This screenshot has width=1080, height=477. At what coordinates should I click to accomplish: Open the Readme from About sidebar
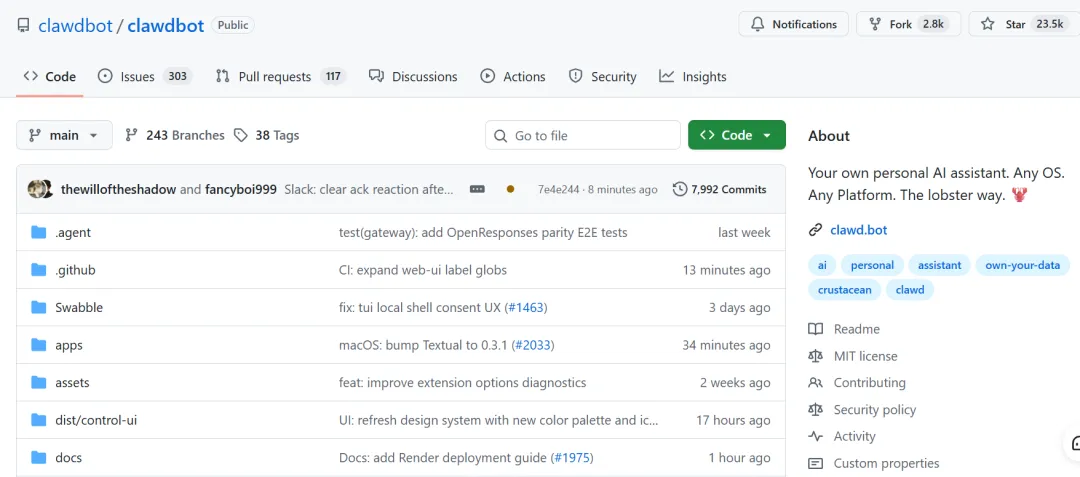pyautogui.click(x=856, y=329)
